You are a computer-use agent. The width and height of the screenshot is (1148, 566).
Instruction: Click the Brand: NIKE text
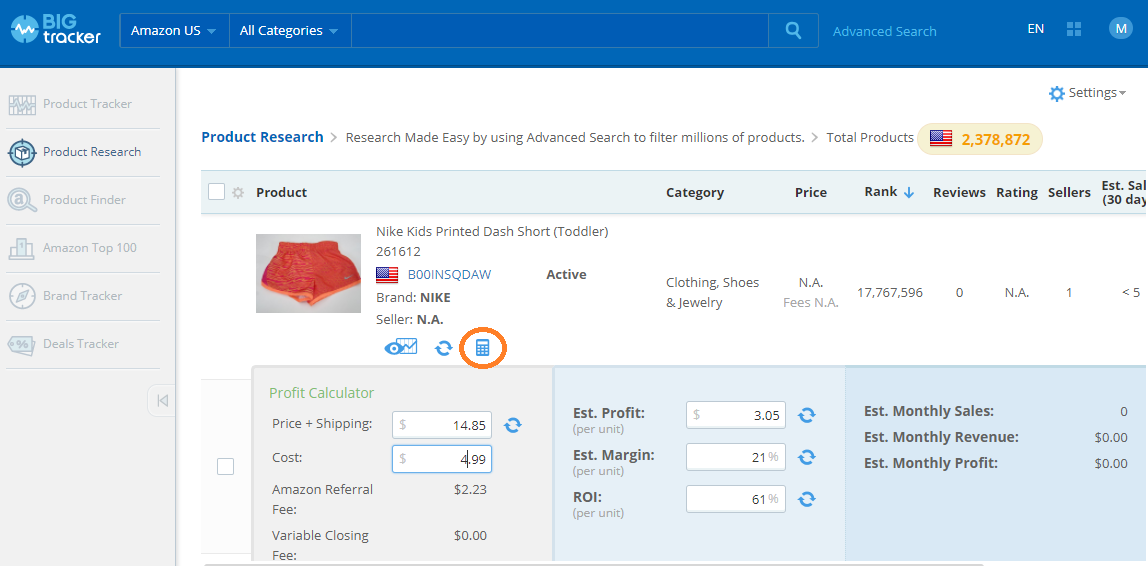[414, 298]
